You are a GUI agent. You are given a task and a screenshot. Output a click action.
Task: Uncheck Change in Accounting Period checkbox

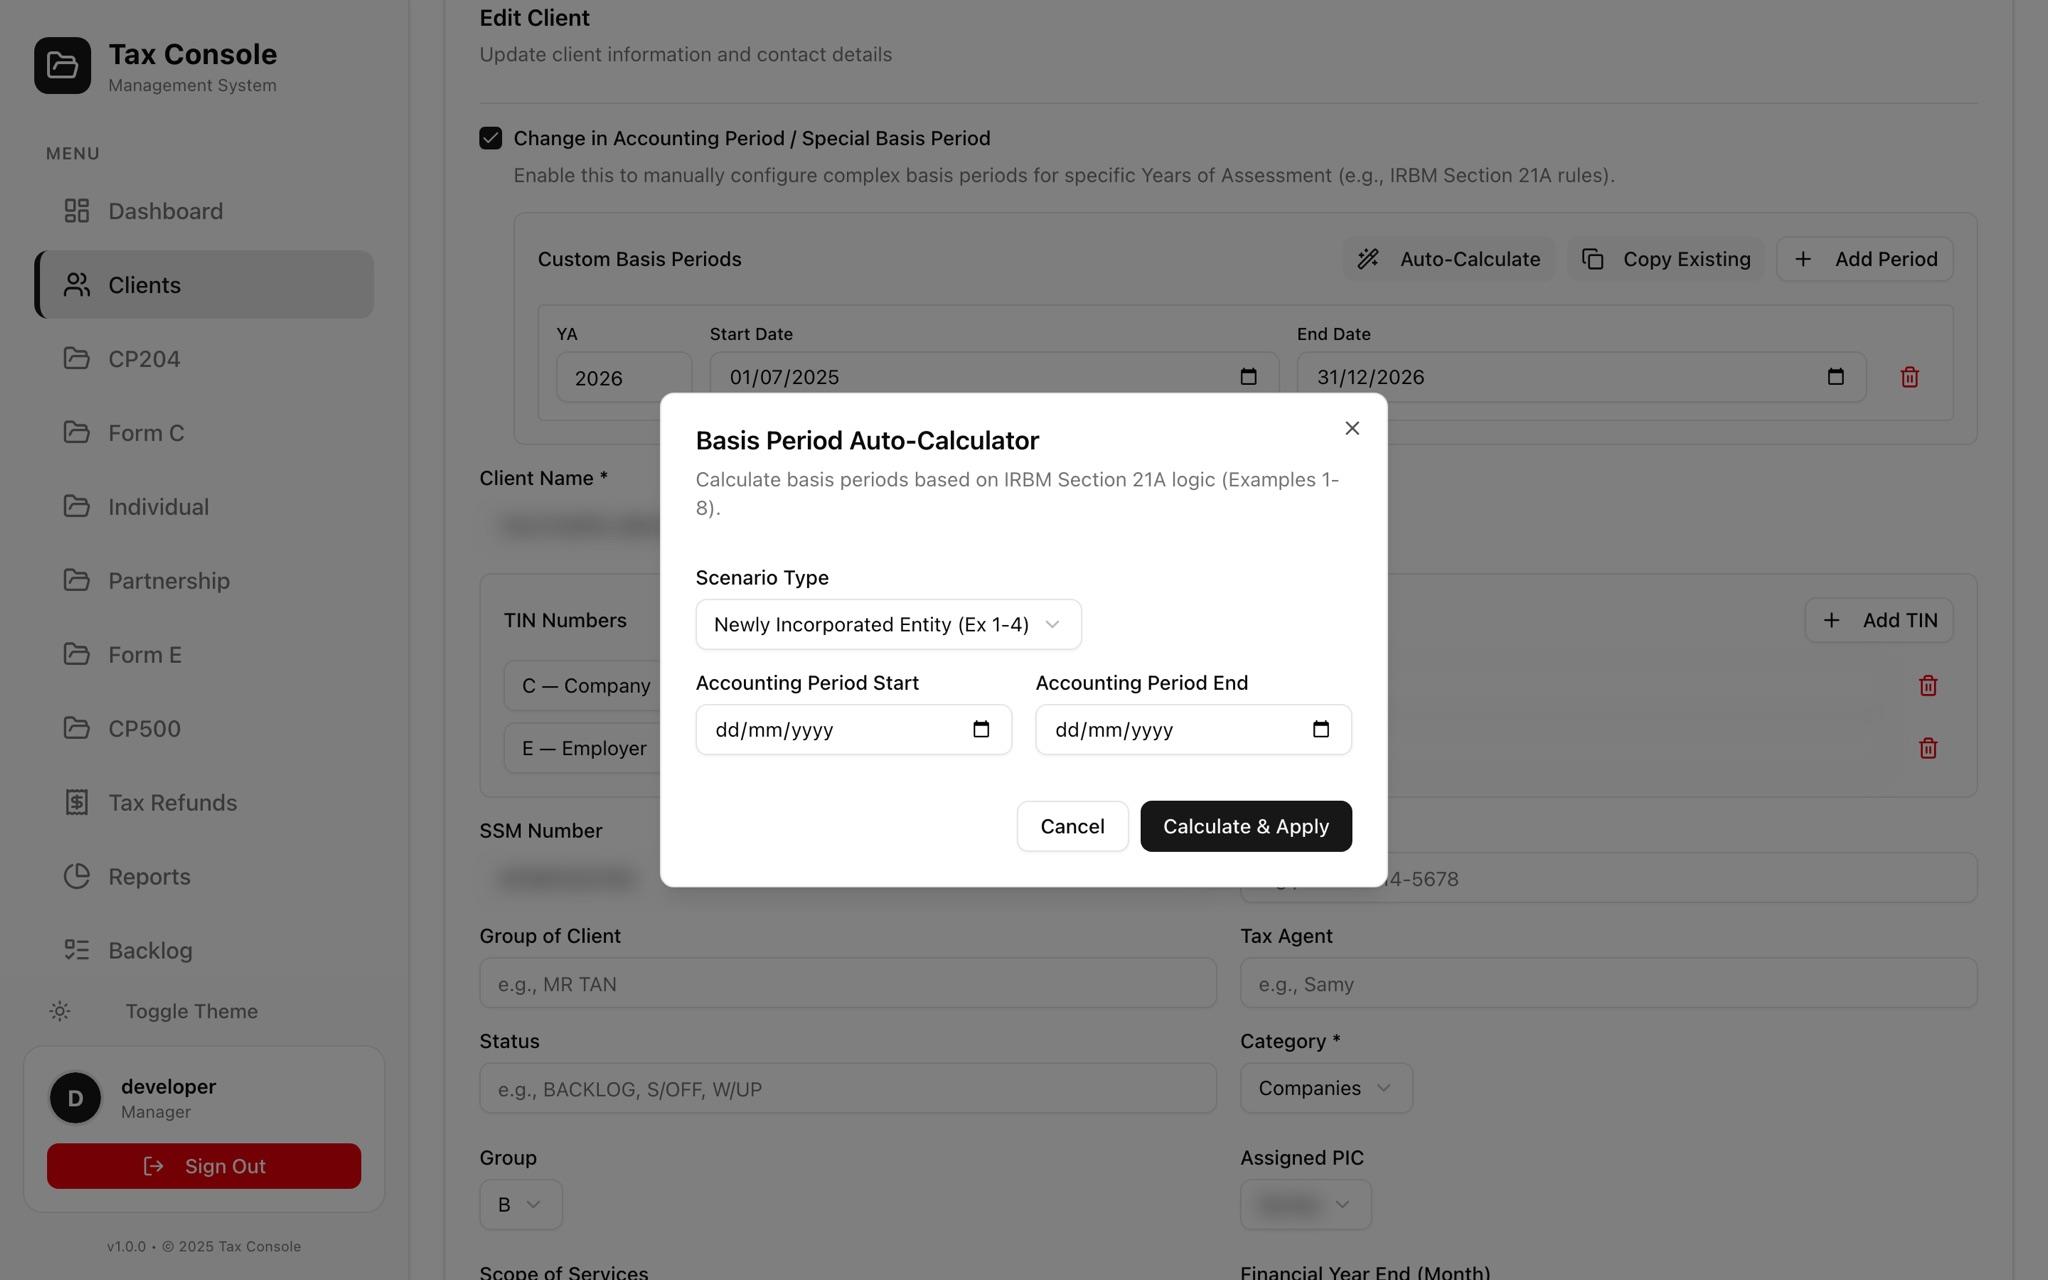(490, 138)
